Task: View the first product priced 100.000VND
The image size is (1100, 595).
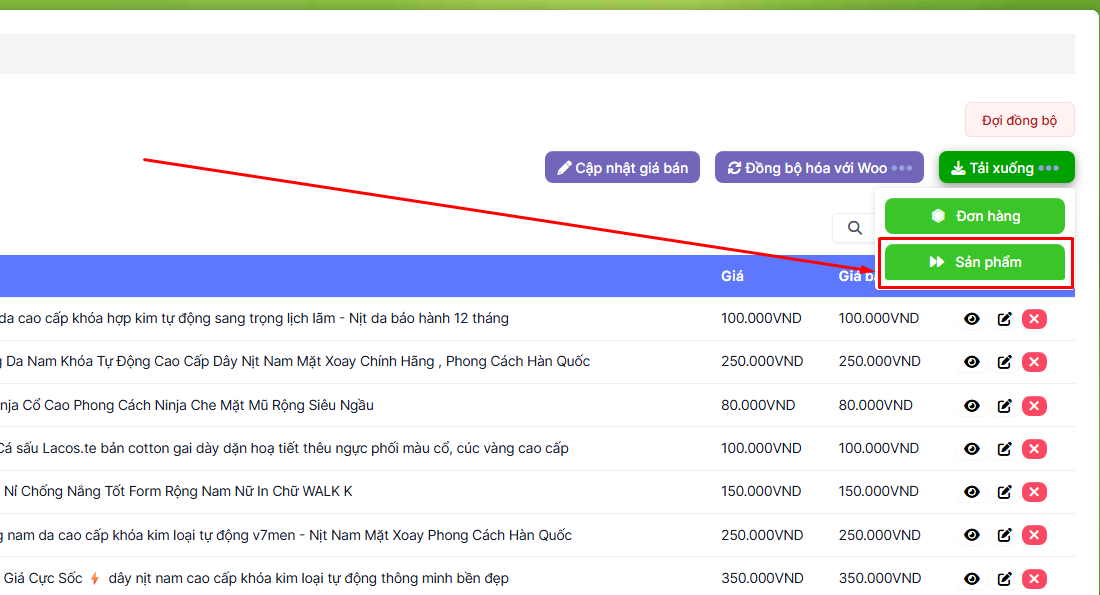Action: point(971,319)
